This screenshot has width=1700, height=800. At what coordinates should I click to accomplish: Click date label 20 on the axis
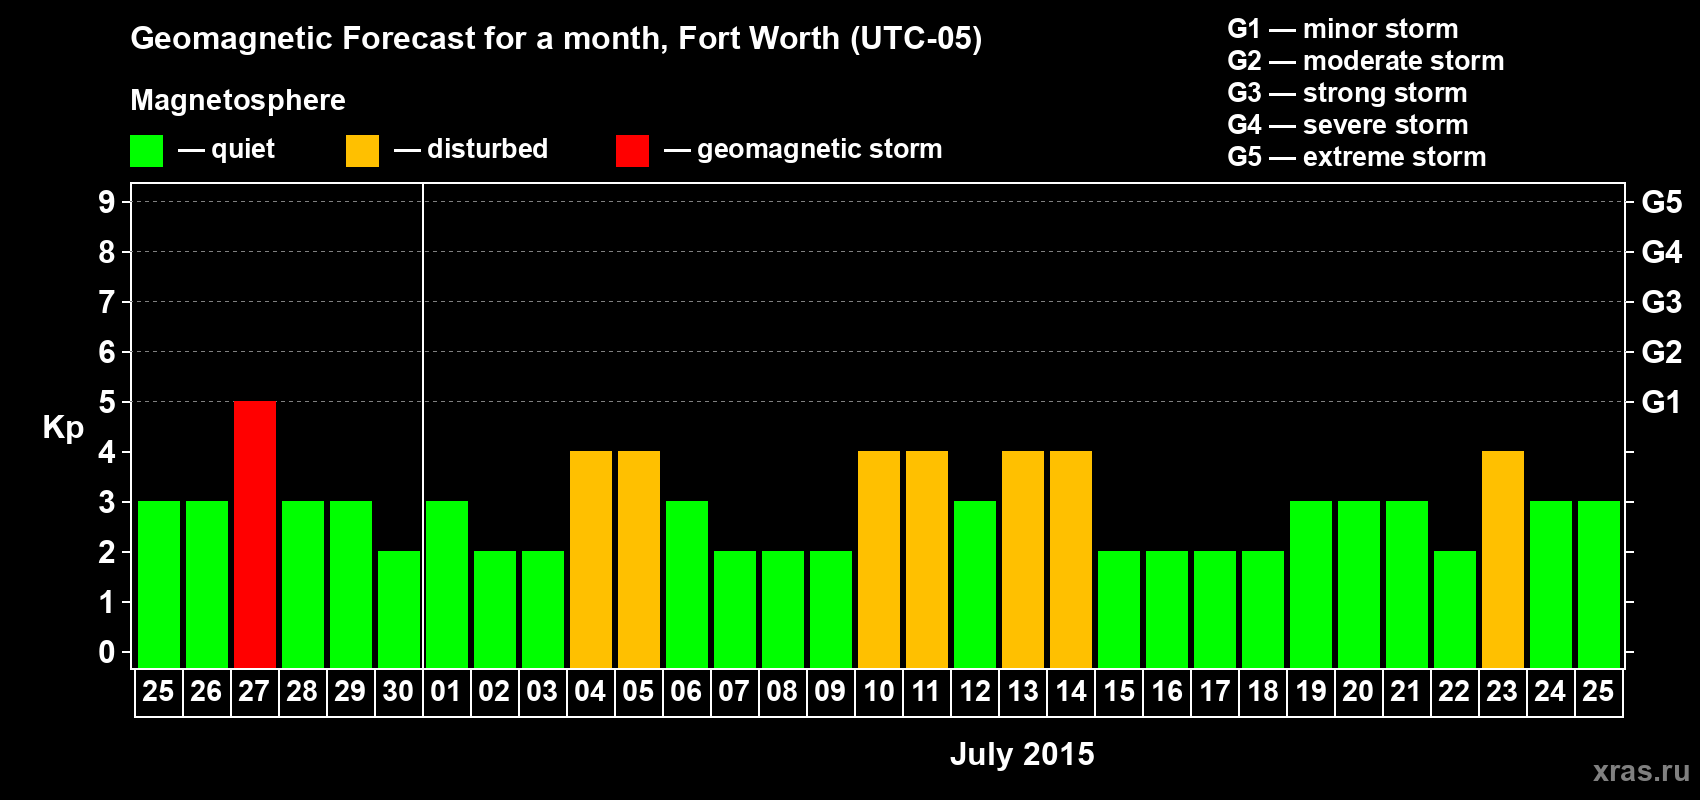coord(1358,692)
